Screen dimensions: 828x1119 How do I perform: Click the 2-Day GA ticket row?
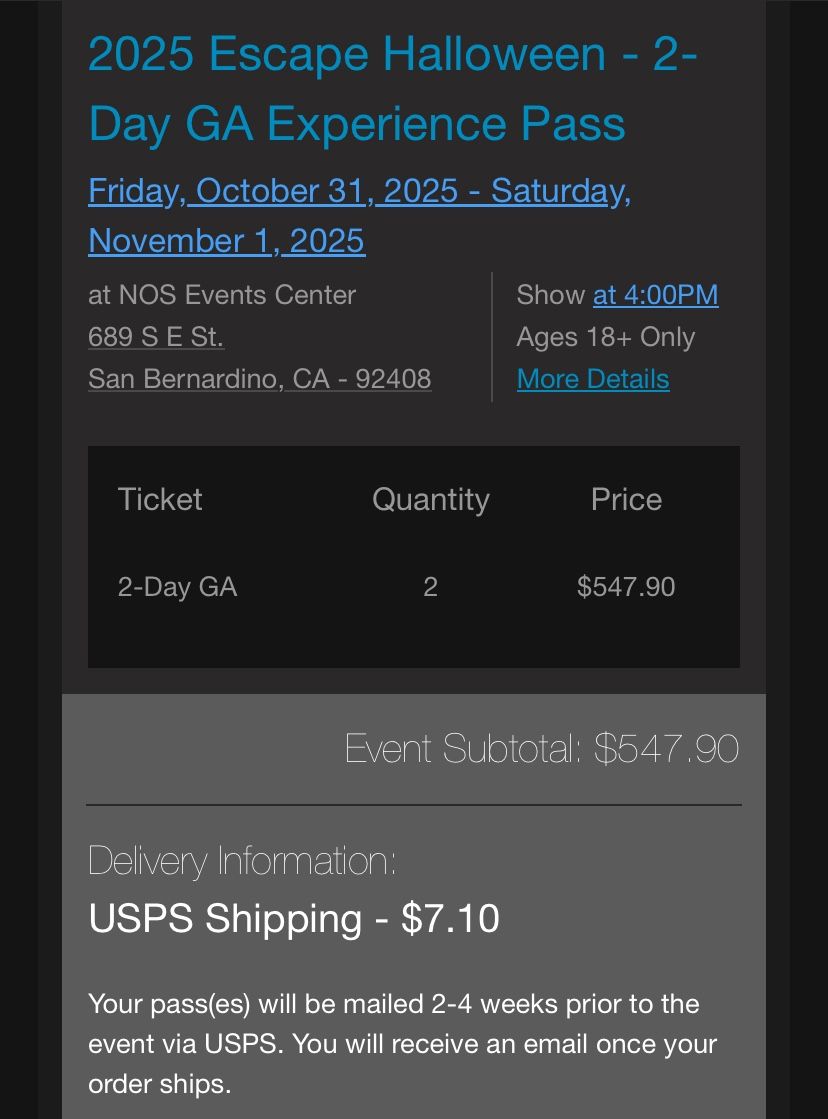point(177,587)
